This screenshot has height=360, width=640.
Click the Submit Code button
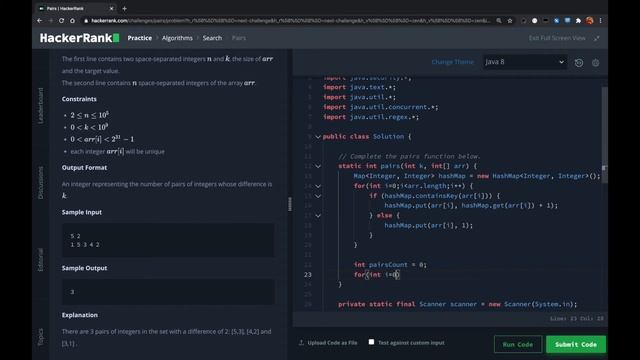coord(576,344)
